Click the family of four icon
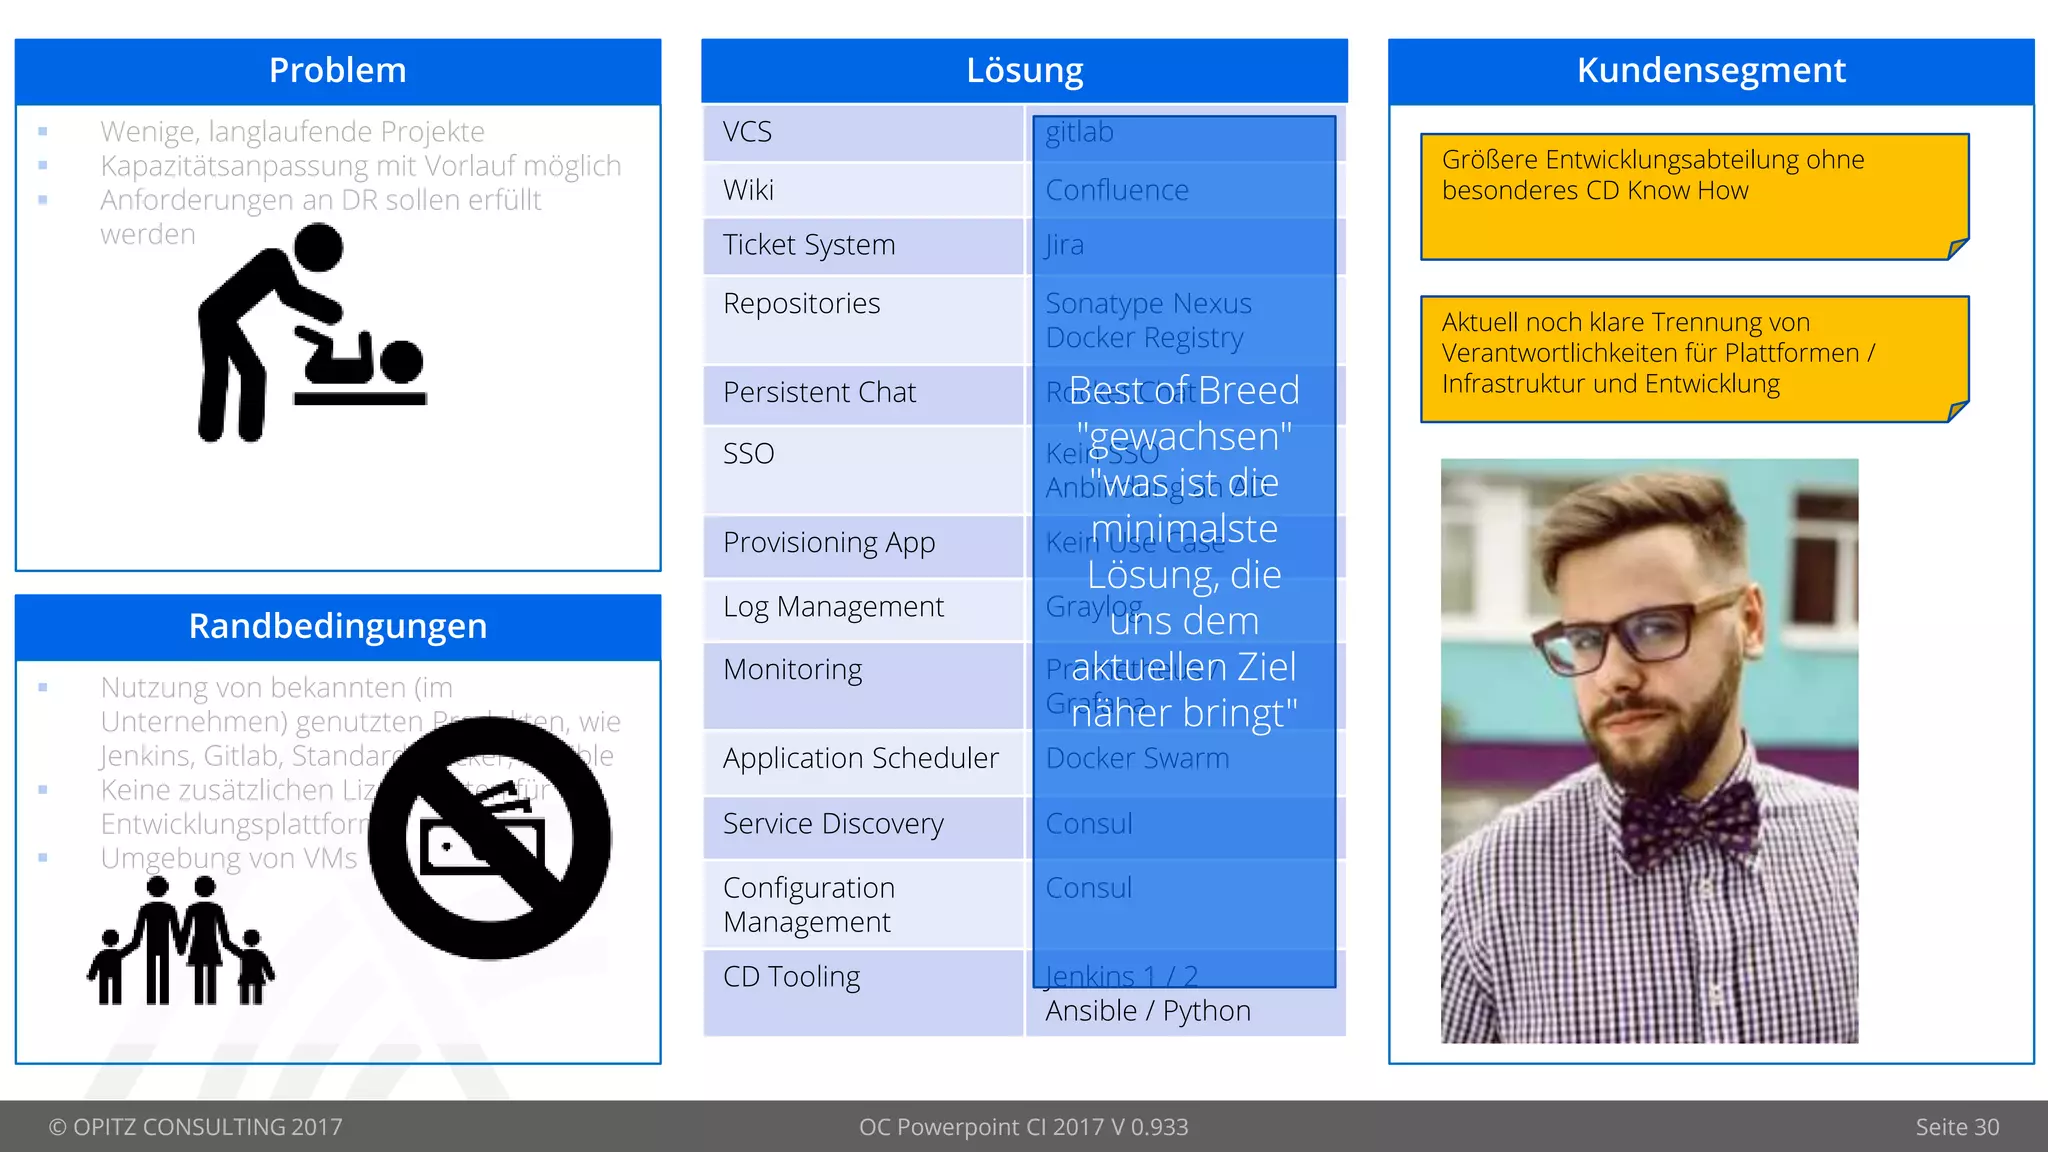Image resolution: width=2048 pixels, height=1152 pixels. pos(180,940)
